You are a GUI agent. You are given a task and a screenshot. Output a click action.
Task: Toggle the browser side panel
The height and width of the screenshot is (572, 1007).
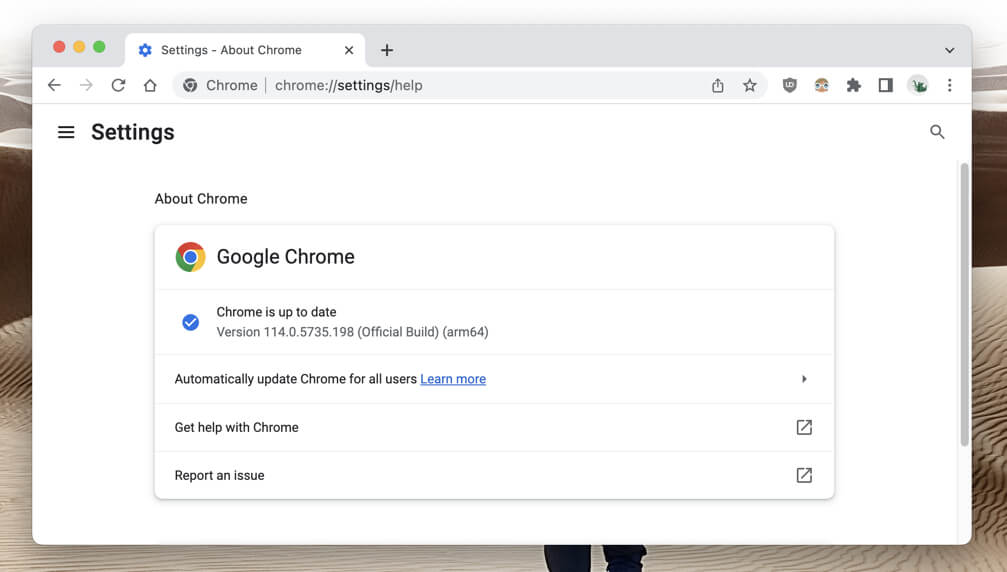point(885,85)
